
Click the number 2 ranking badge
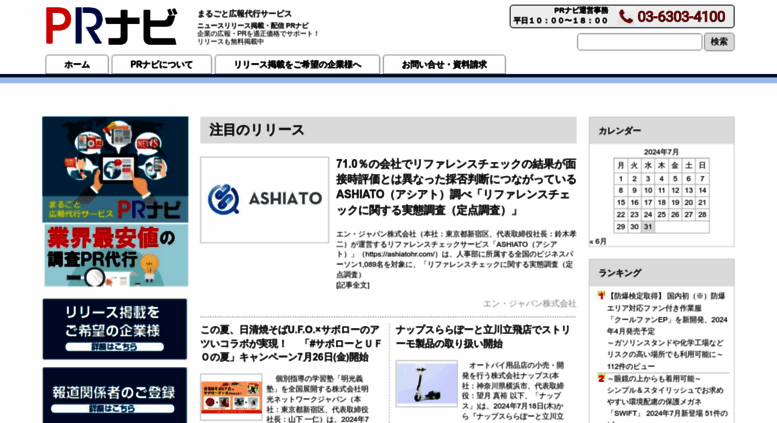coord(601,378)
